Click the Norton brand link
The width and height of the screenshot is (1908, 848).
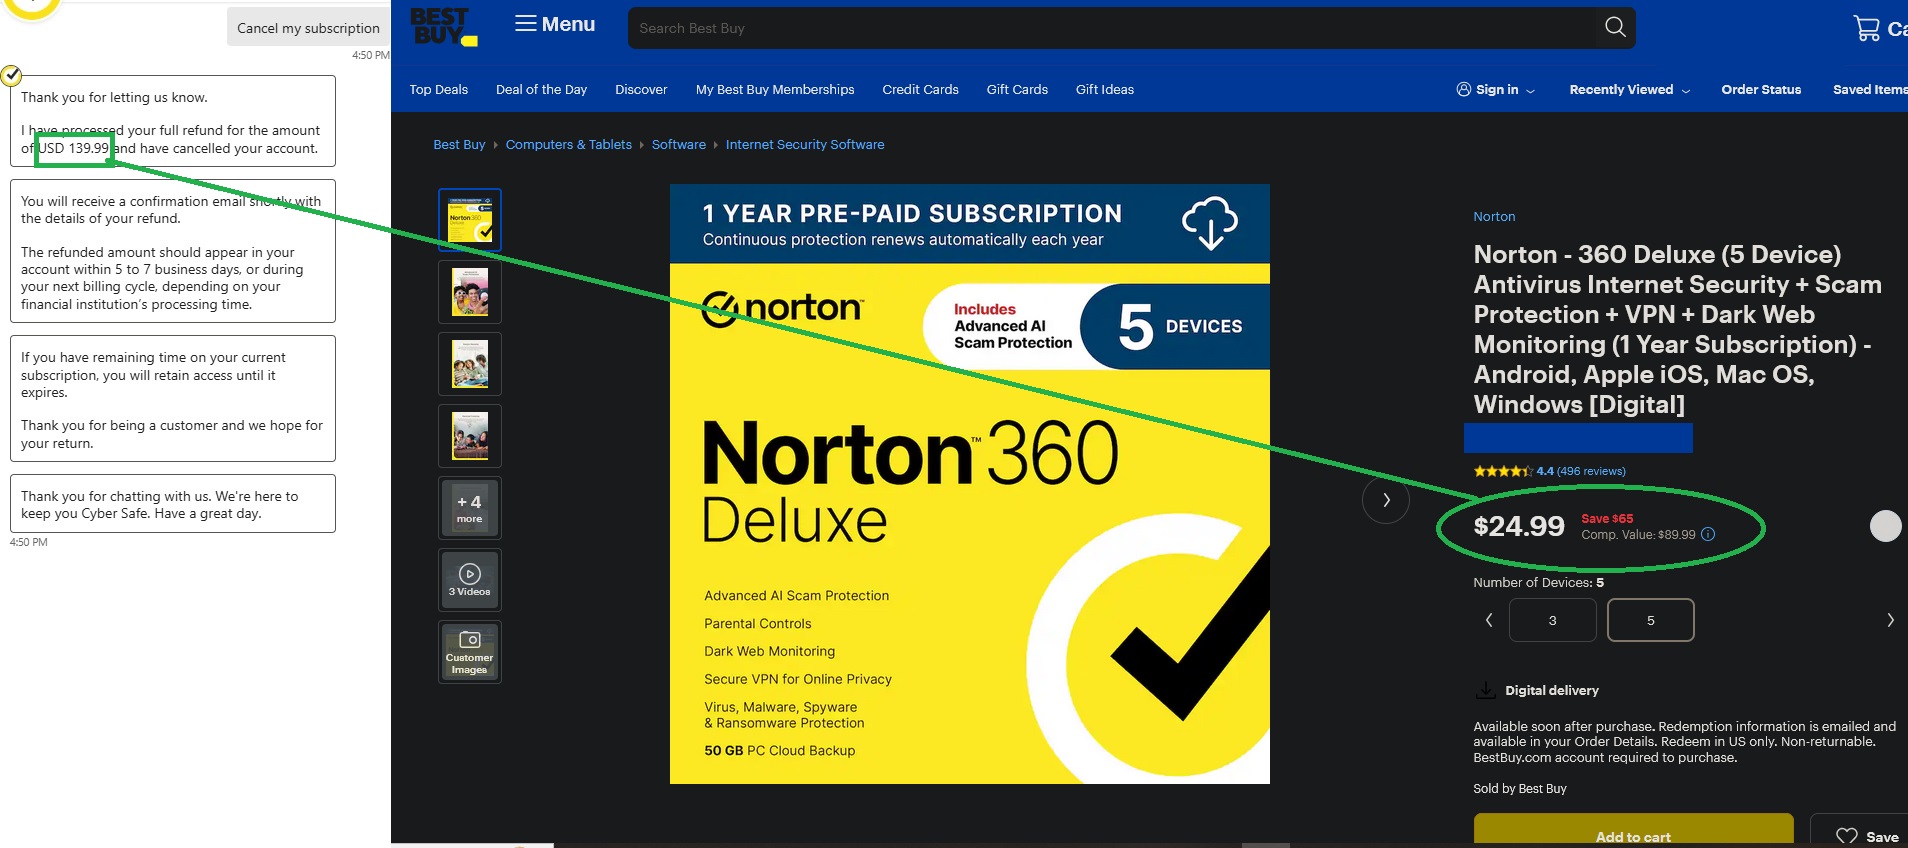[1494, 216]
